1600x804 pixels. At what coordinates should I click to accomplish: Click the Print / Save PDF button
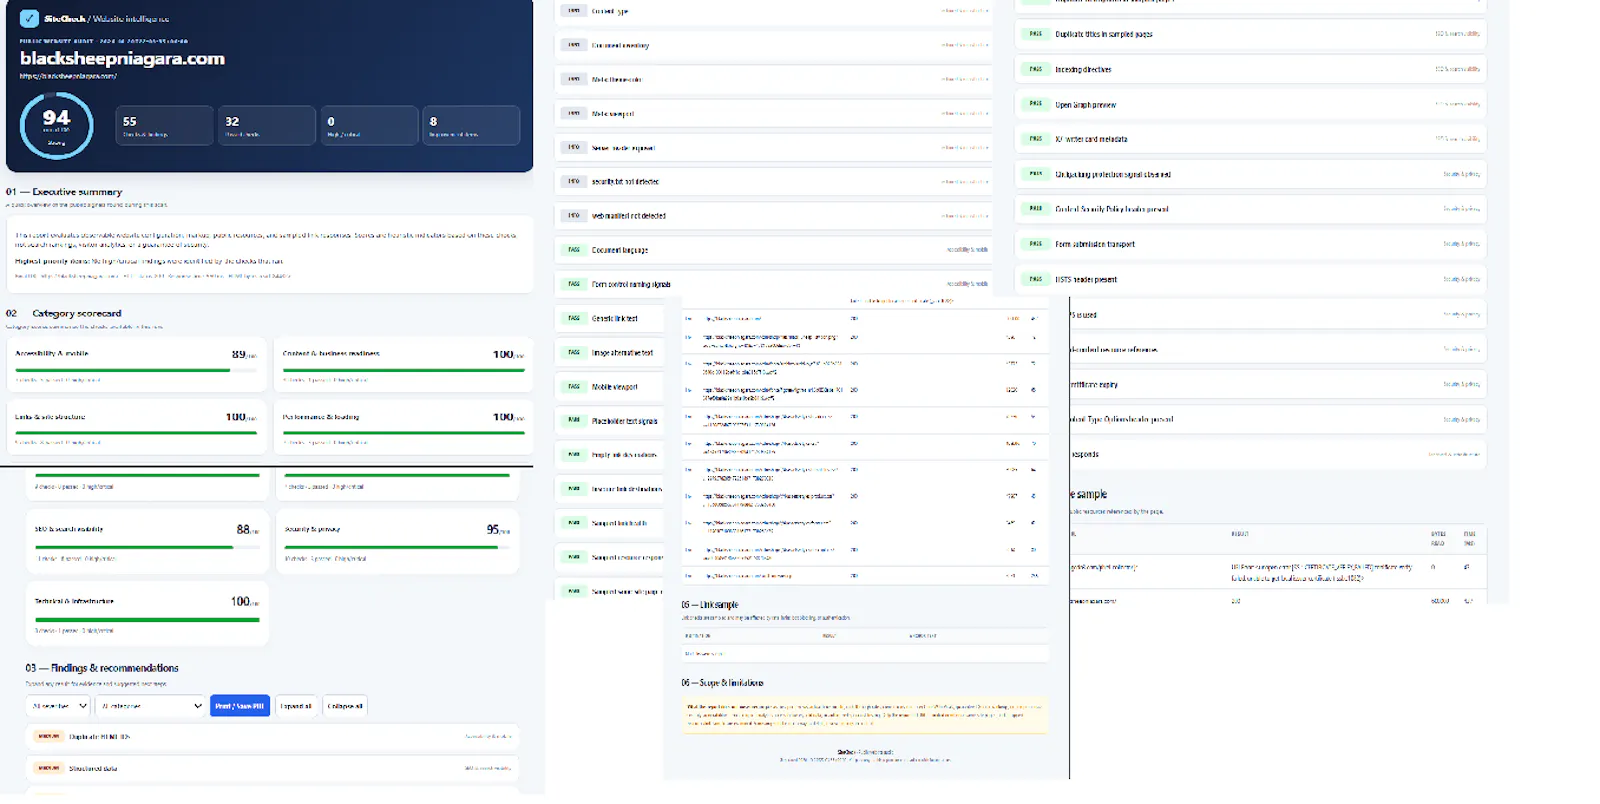240,706
